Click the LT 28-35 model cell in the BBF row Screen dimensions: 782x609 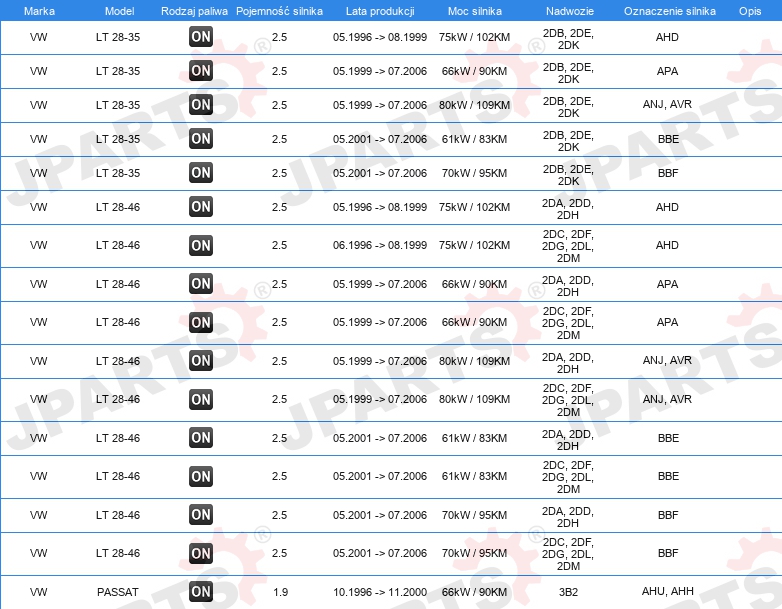coord(118,173)
